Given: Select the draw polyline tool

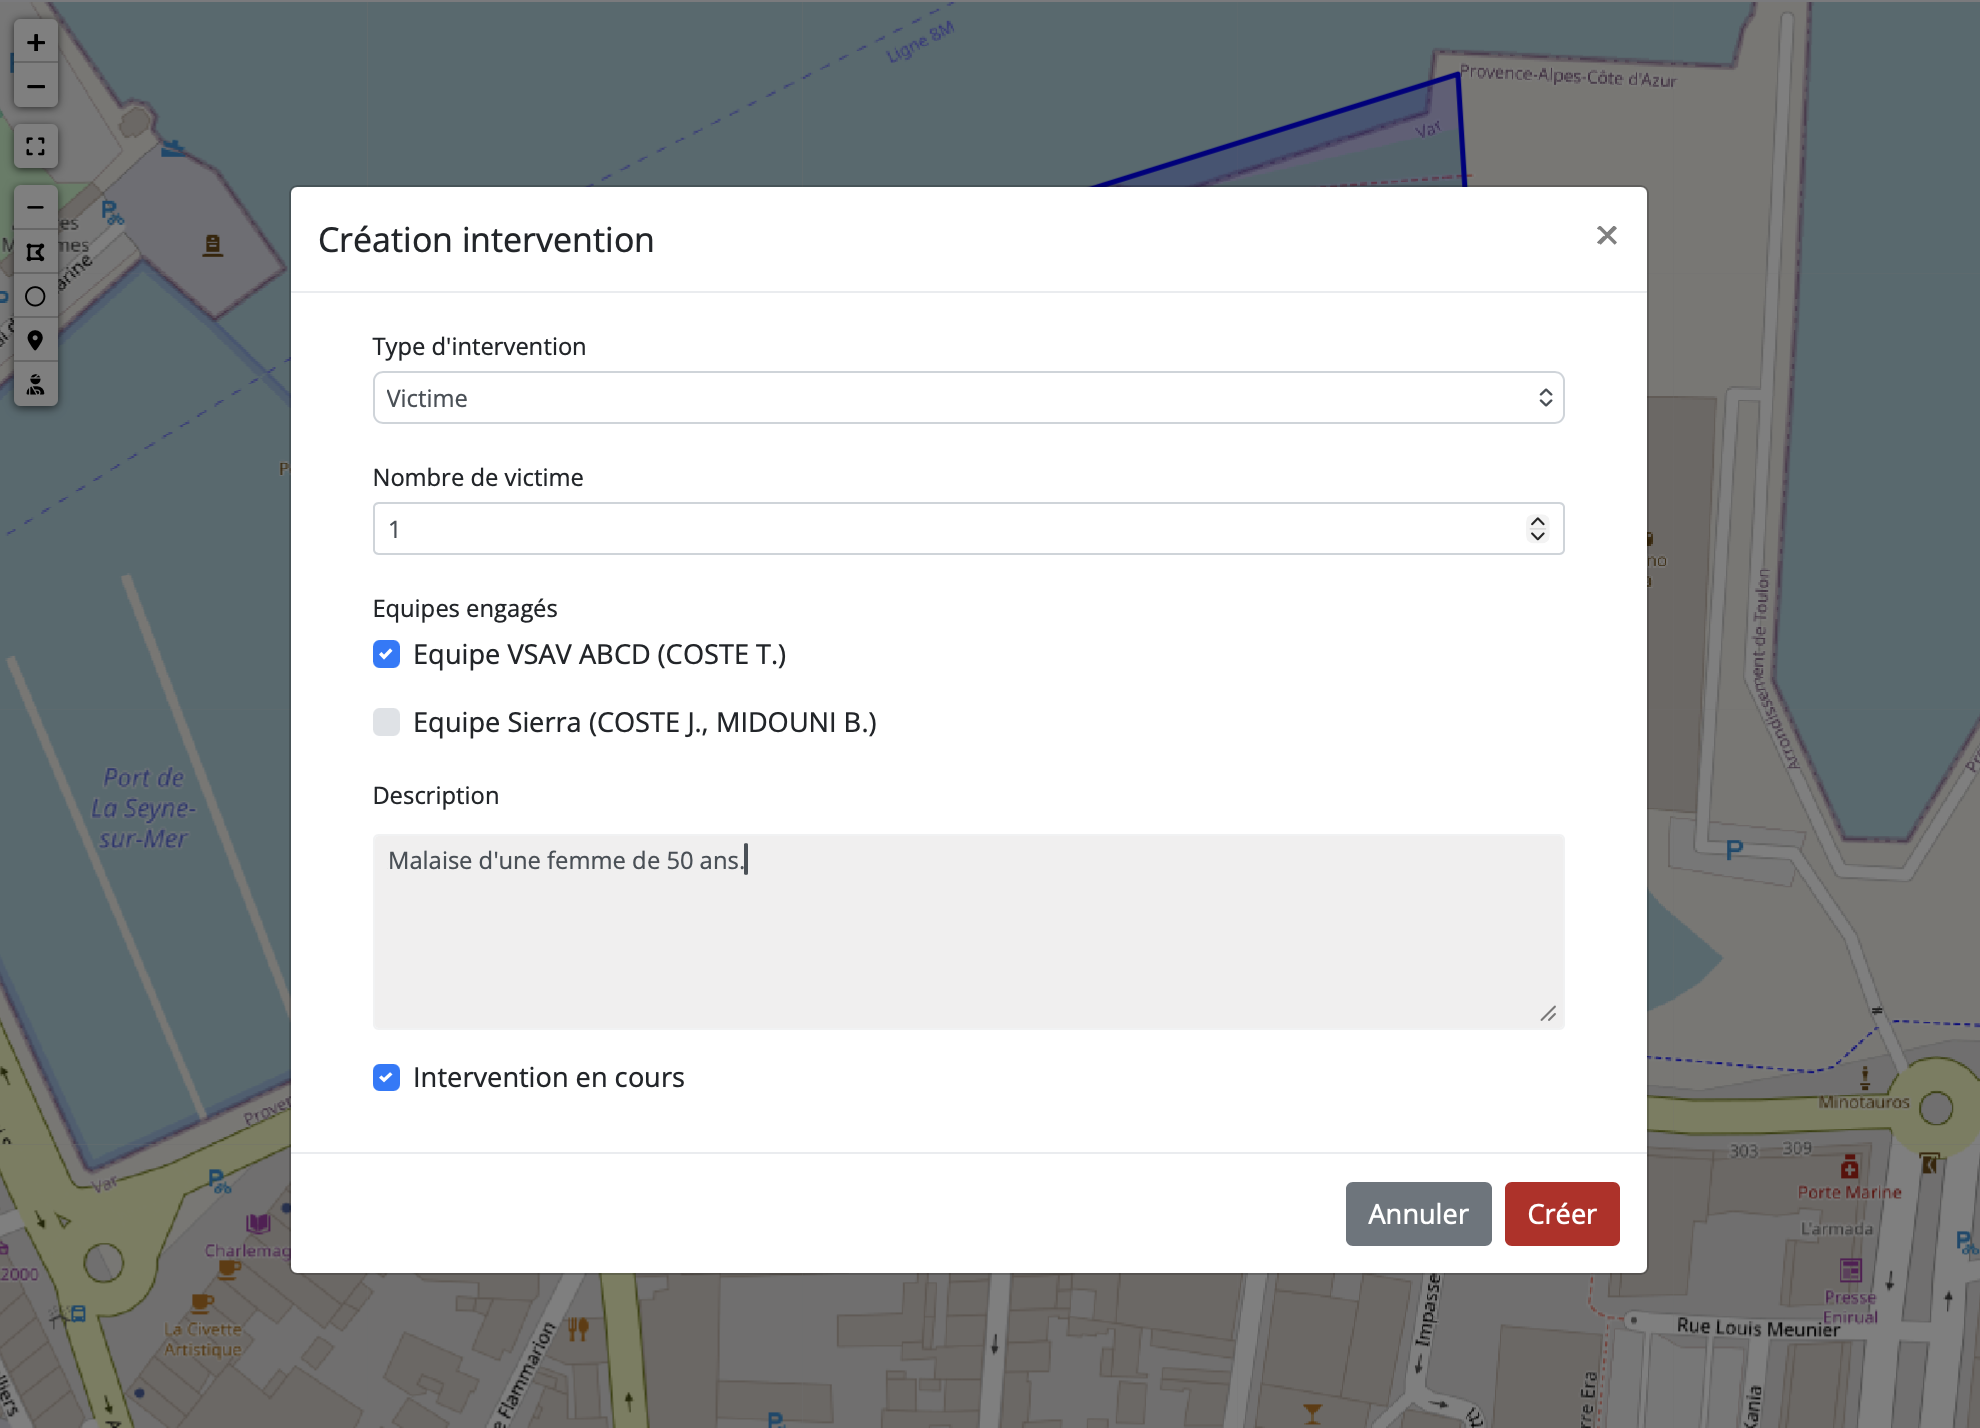Looking at the screenshot, I should (x=36, y=208).
